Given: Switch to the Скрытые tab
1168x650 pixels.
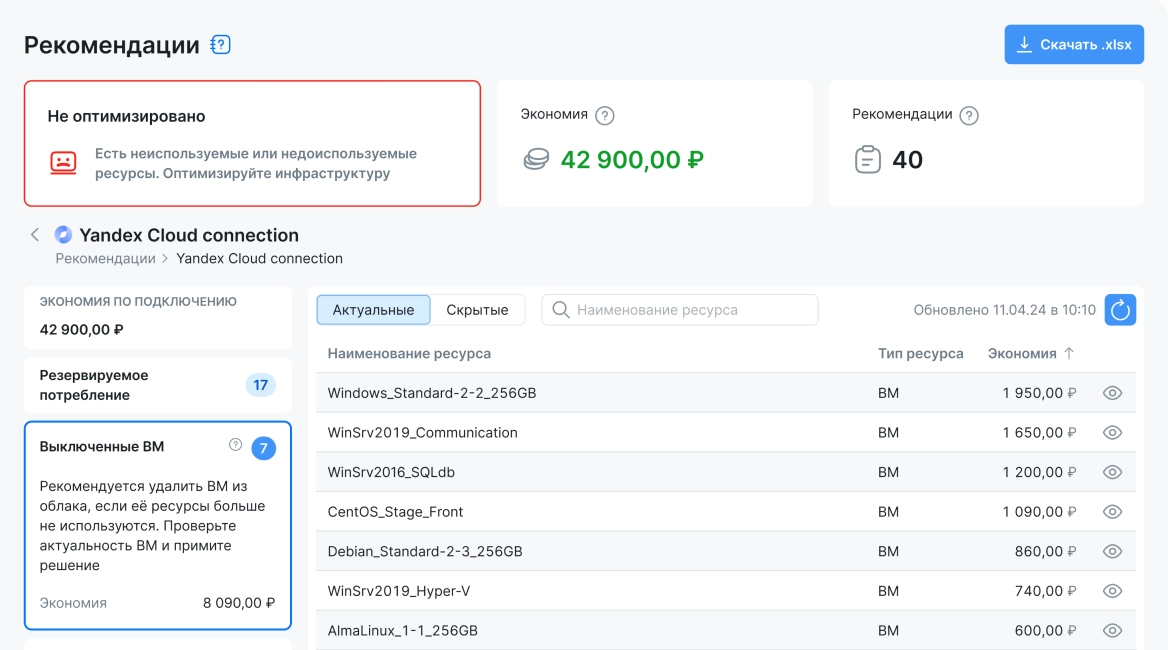Looking at the screenshot, I should 478,310.
